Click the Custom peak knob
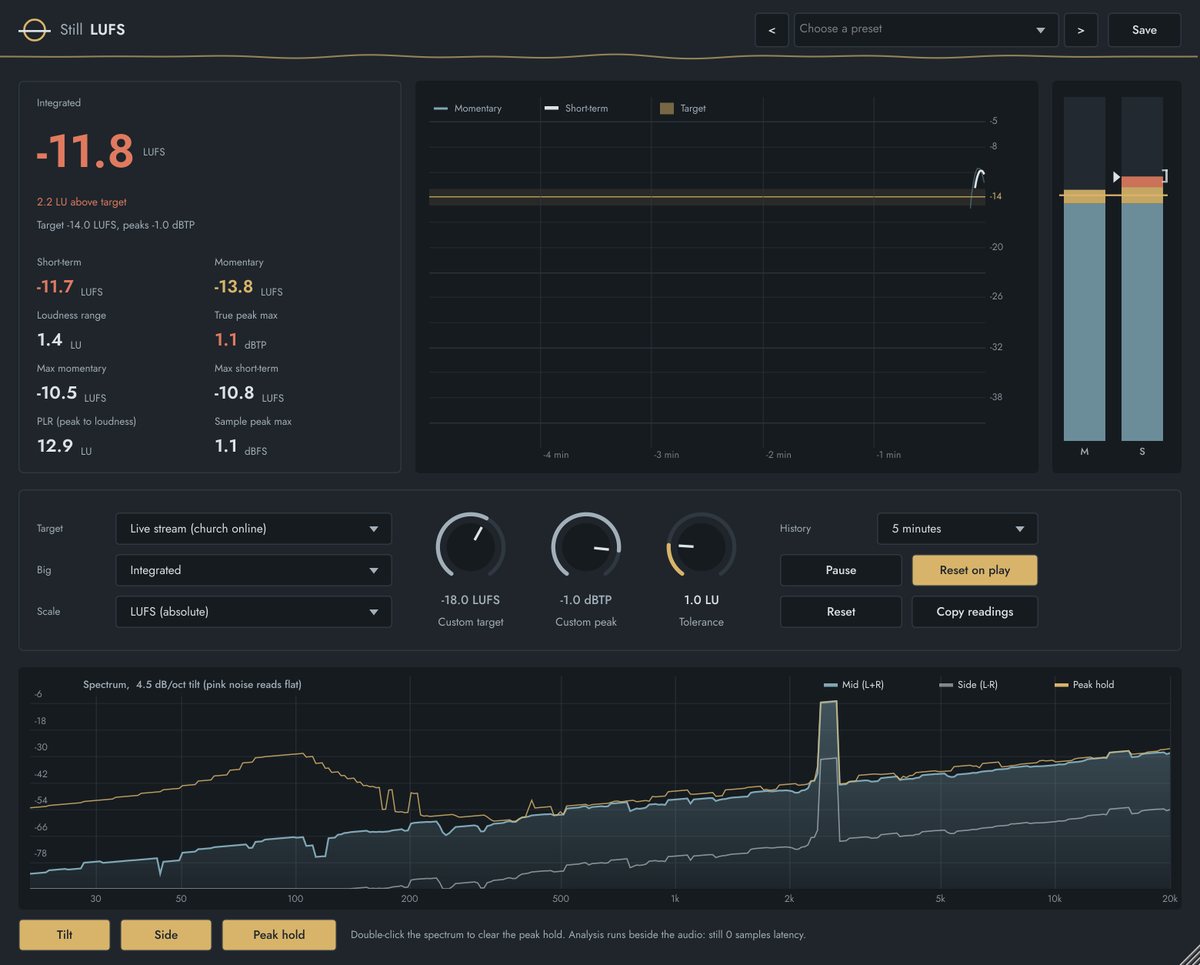This screenshot has height=965, width=1200. click(x=586, y=547)
